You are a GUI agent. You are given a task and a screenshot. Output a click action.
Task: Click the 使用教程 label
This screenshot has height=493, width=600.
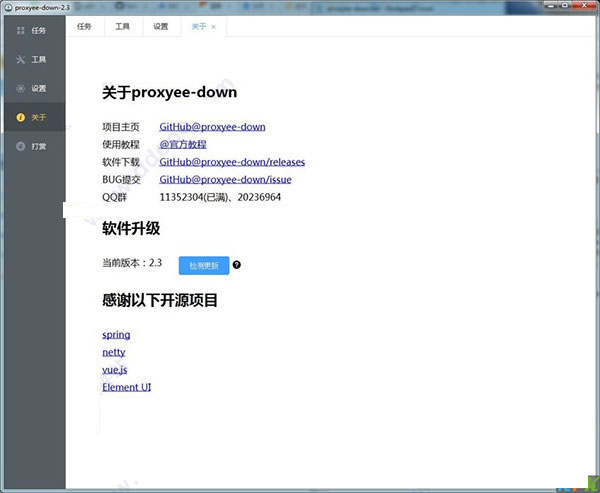pos(121,144)
